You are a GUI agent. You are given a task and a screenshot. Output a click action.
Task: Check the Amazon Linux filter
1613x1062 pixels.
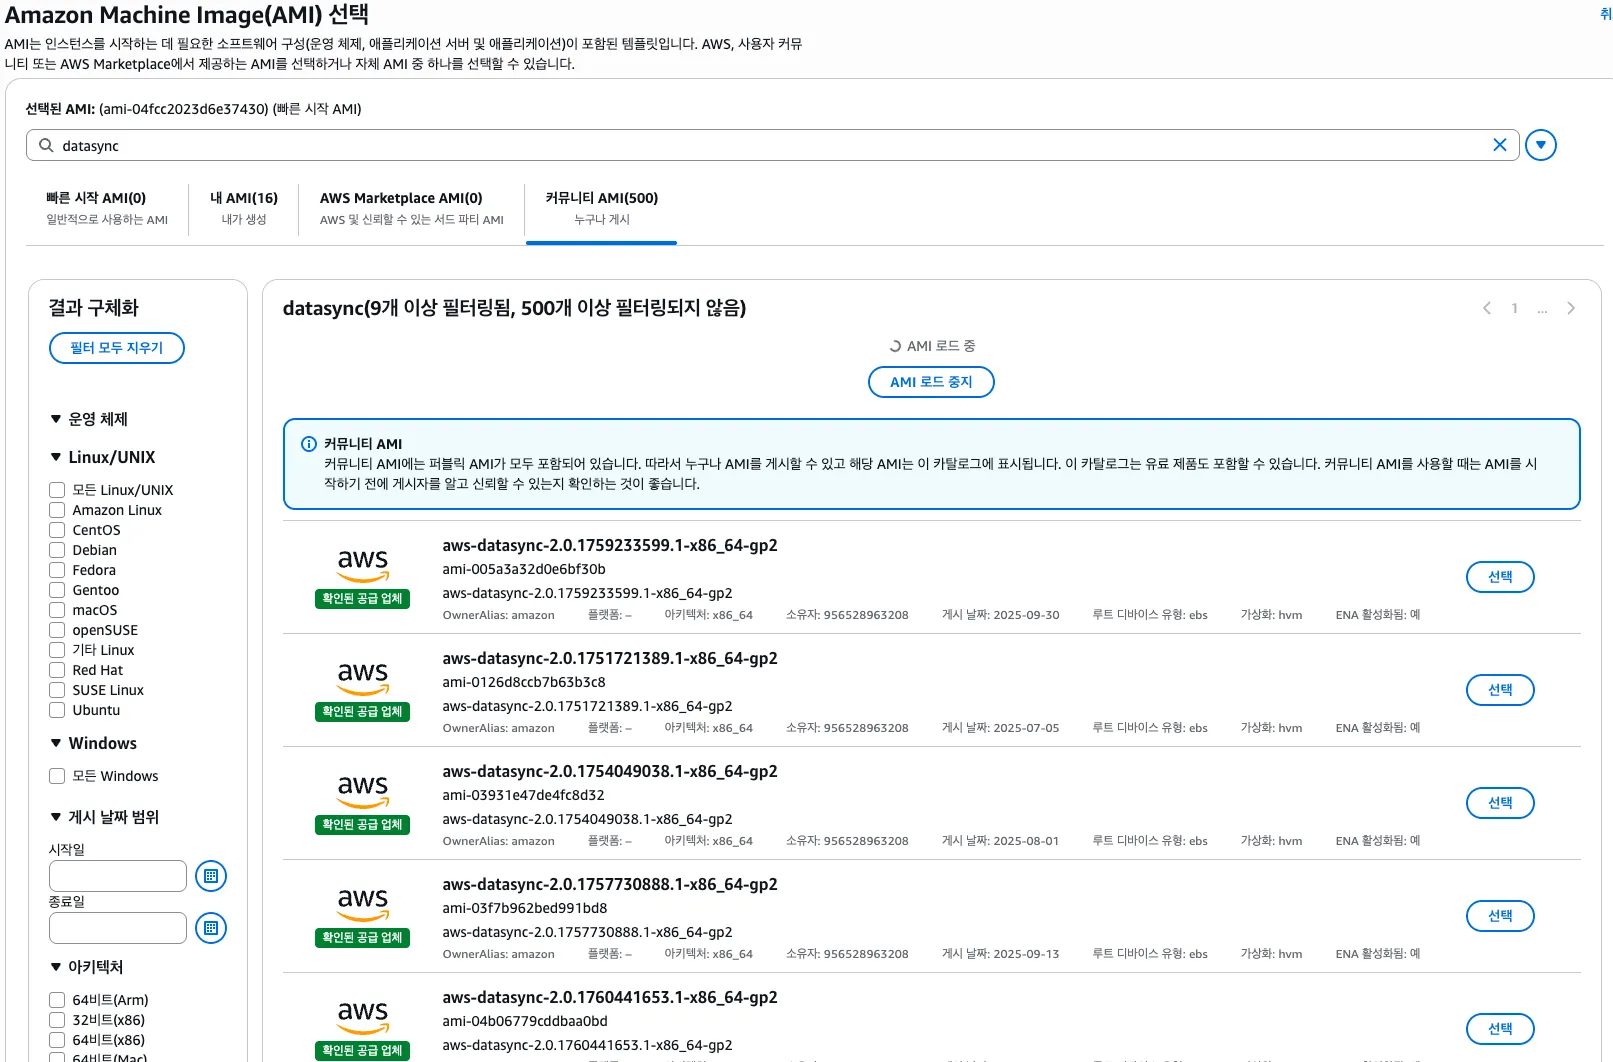[57, 510]
